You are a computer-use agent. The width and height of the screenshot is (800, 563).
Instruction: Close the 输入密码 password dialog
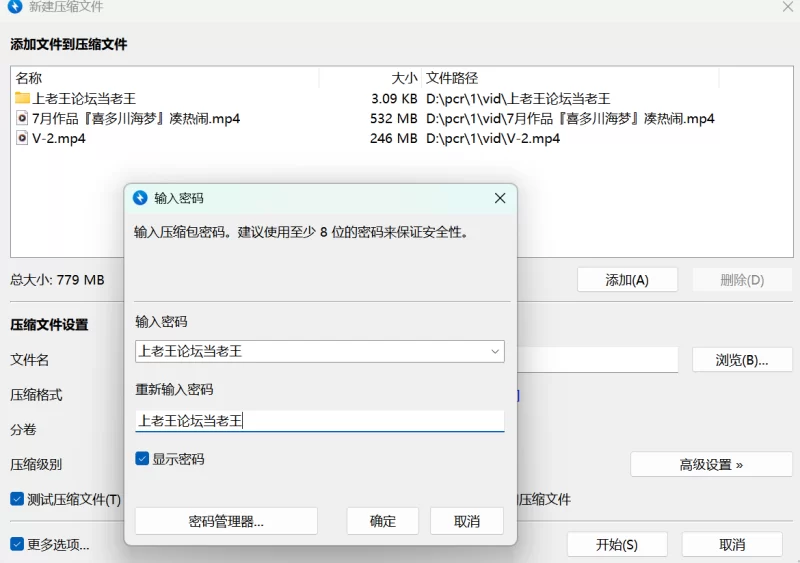point(500,198)
